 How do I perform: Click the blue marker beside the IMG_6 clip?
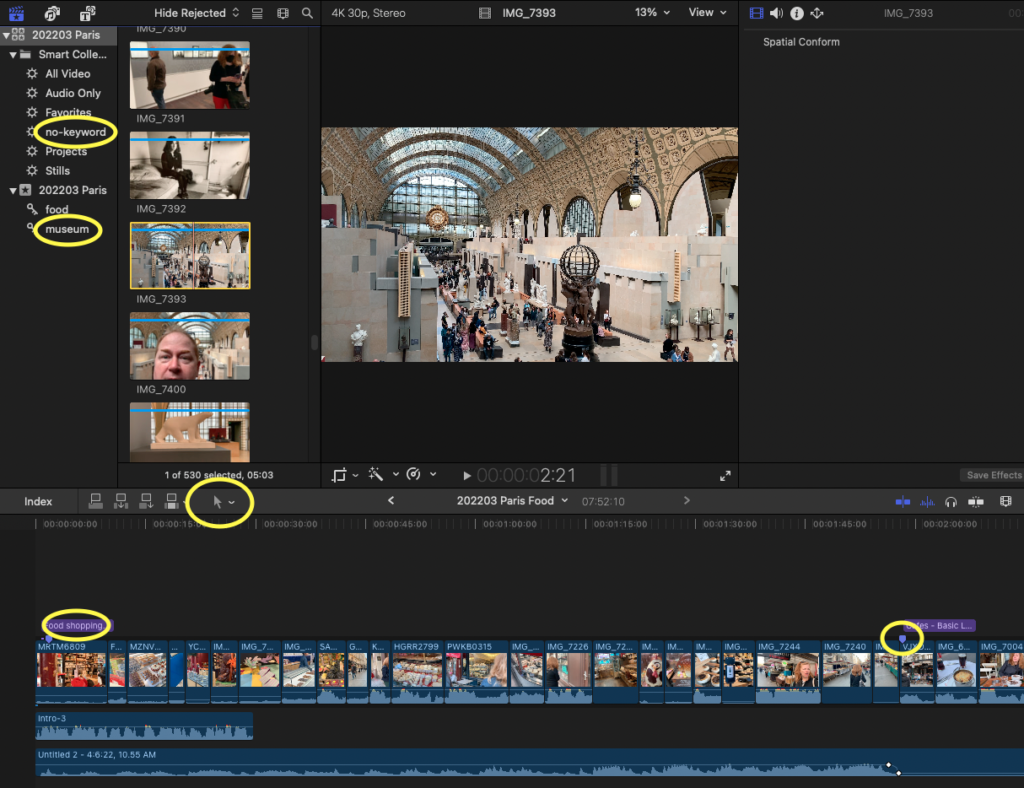coord(903,639)
